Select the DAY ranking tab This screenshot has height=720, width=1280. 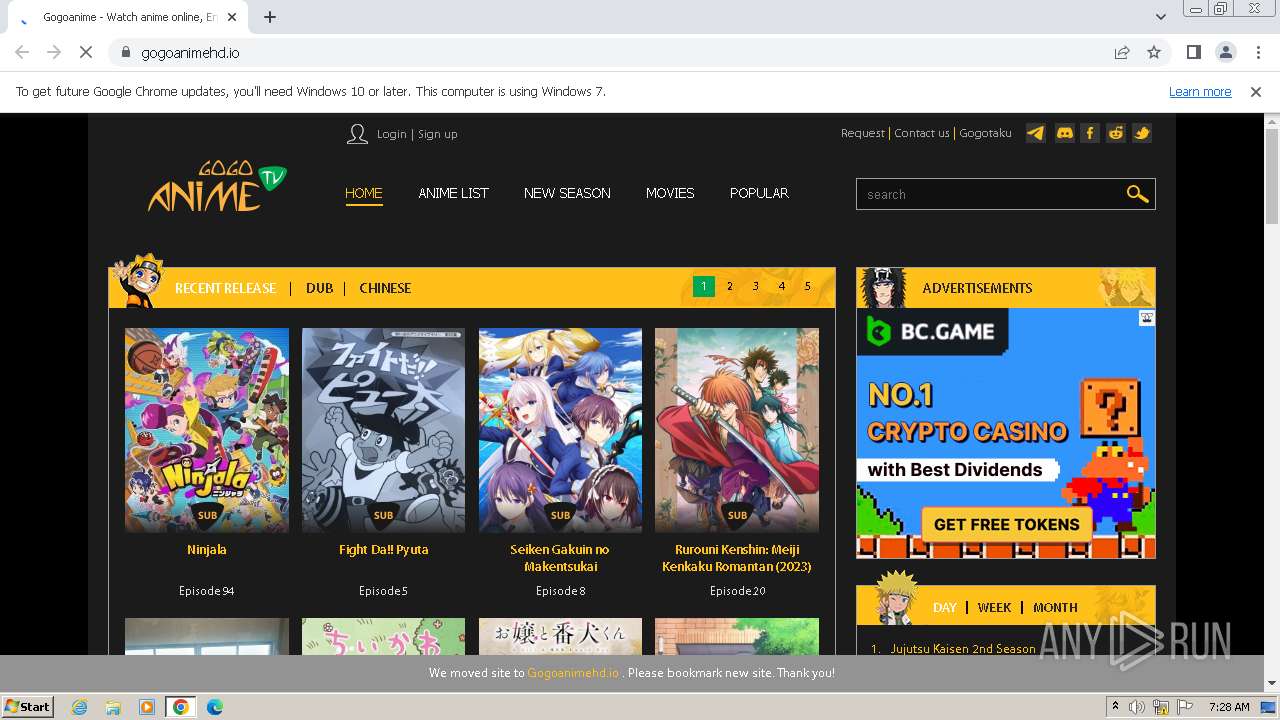[x=945, y=607]
